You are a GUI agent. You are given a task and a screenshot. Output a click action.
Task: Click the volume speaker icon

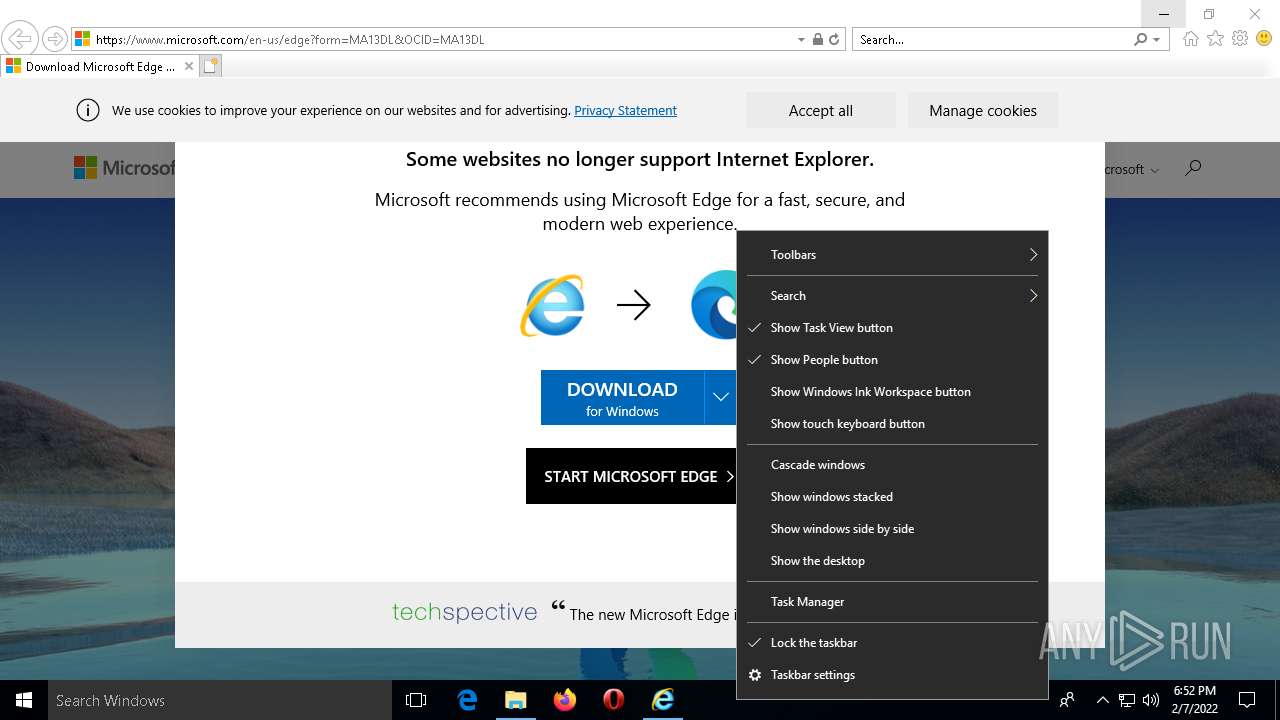1151,700
